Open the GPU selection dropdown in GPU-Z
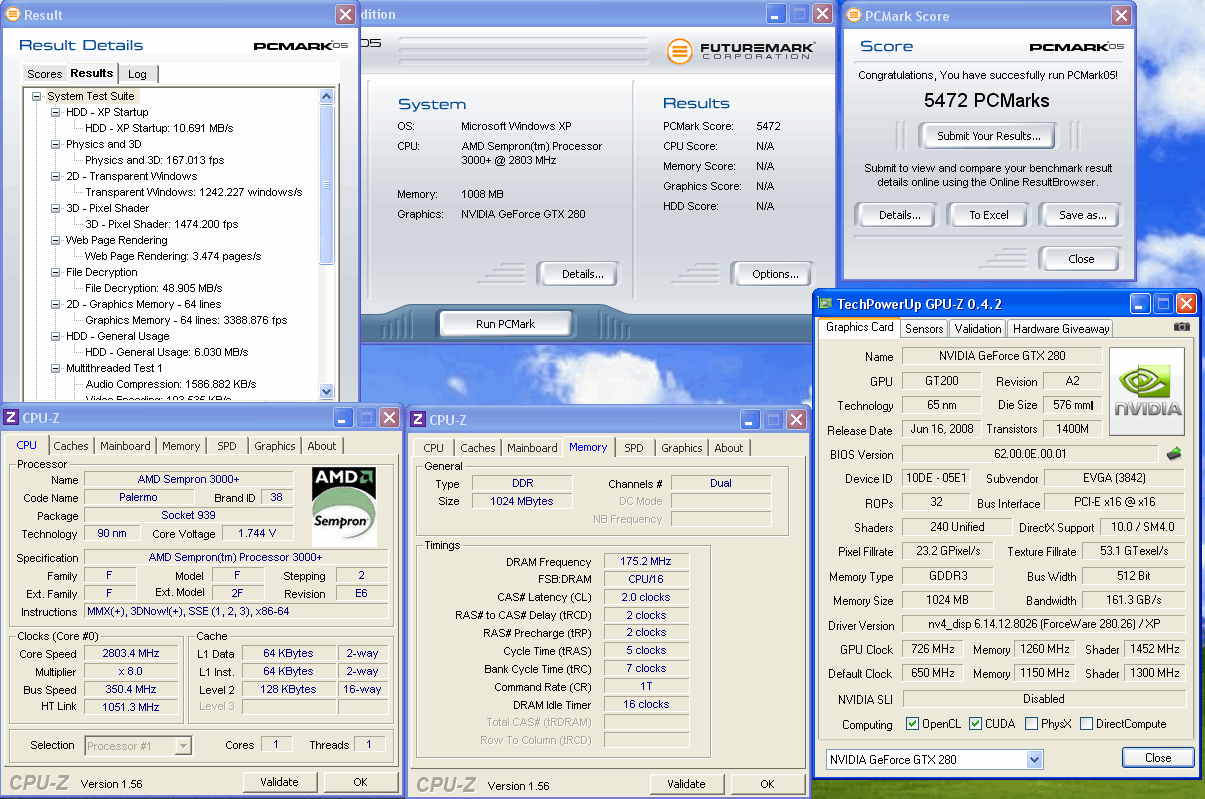 [1035, 760]
